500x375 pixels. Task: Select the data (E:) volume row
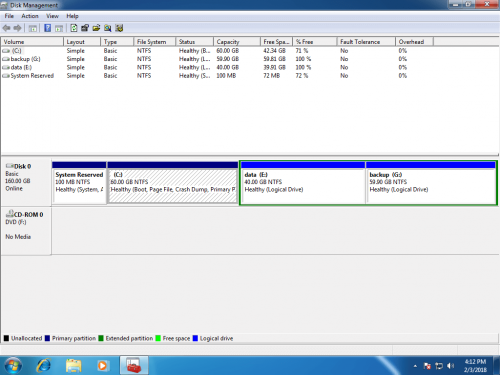click(x=217, y=67)
